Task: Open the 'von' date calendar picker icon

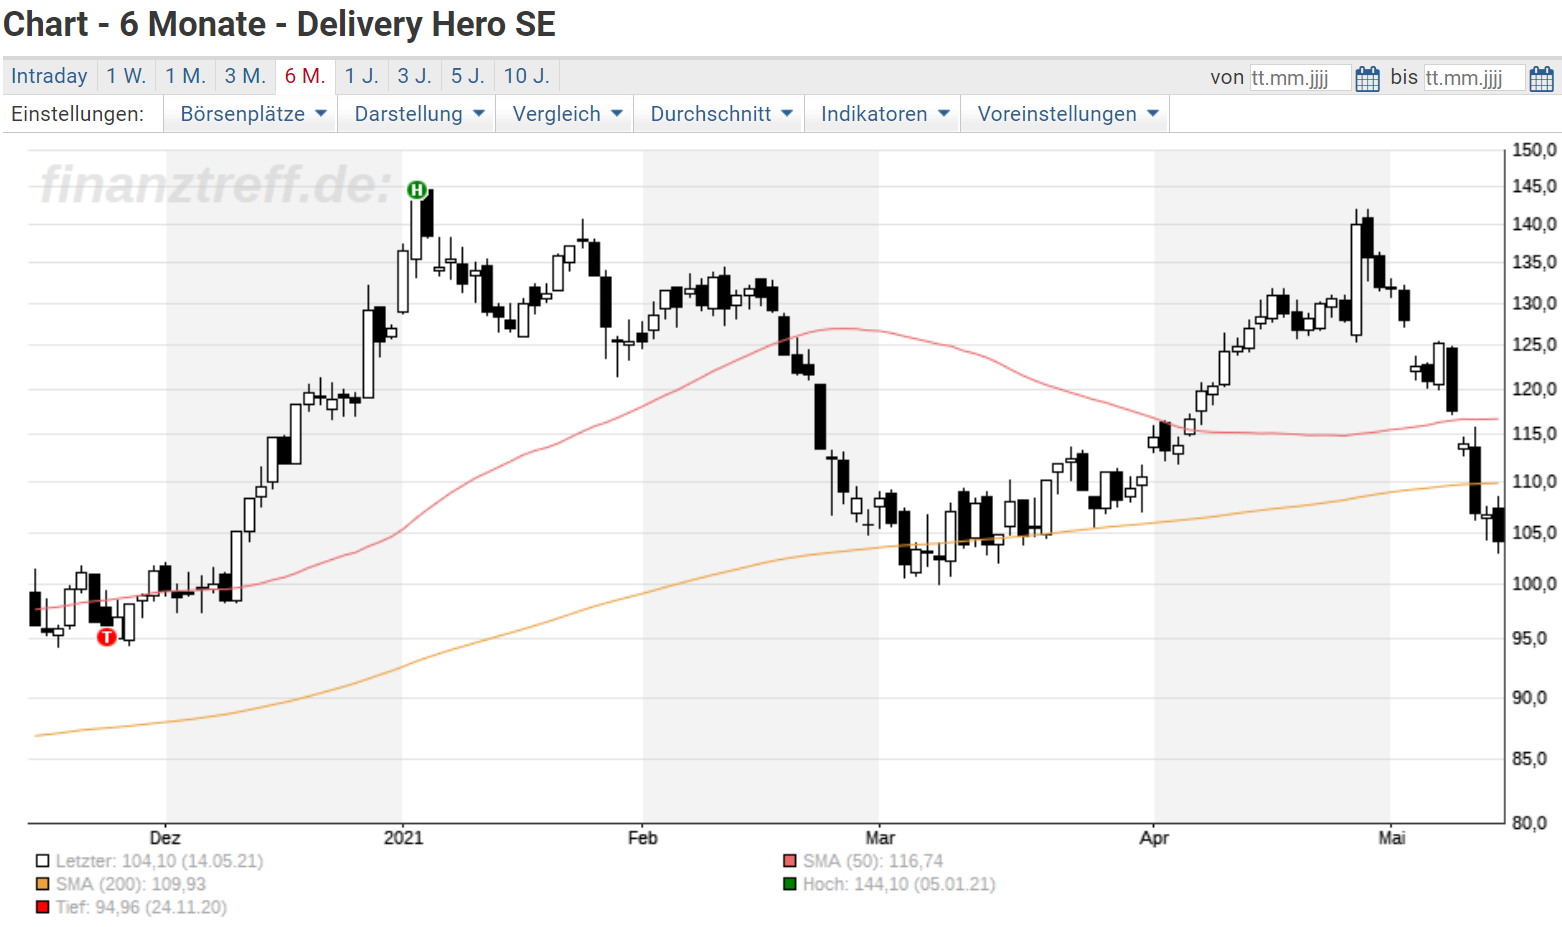Action: [1367, 78]
